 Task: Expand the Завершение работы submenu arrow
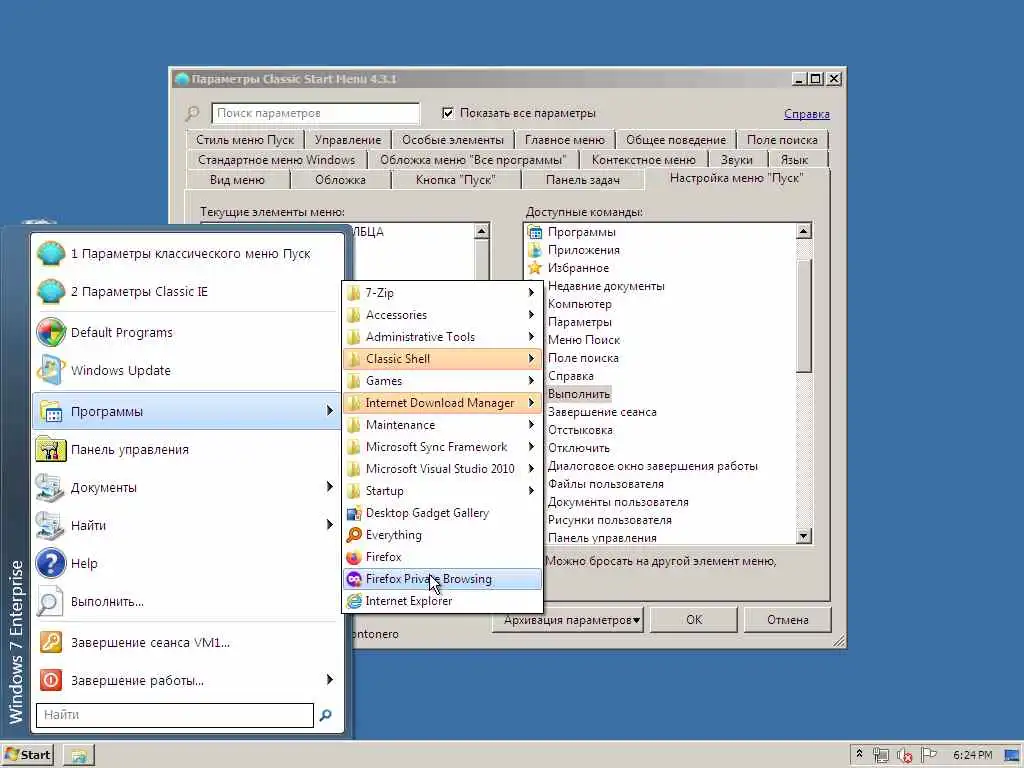[x=329, y=680]
